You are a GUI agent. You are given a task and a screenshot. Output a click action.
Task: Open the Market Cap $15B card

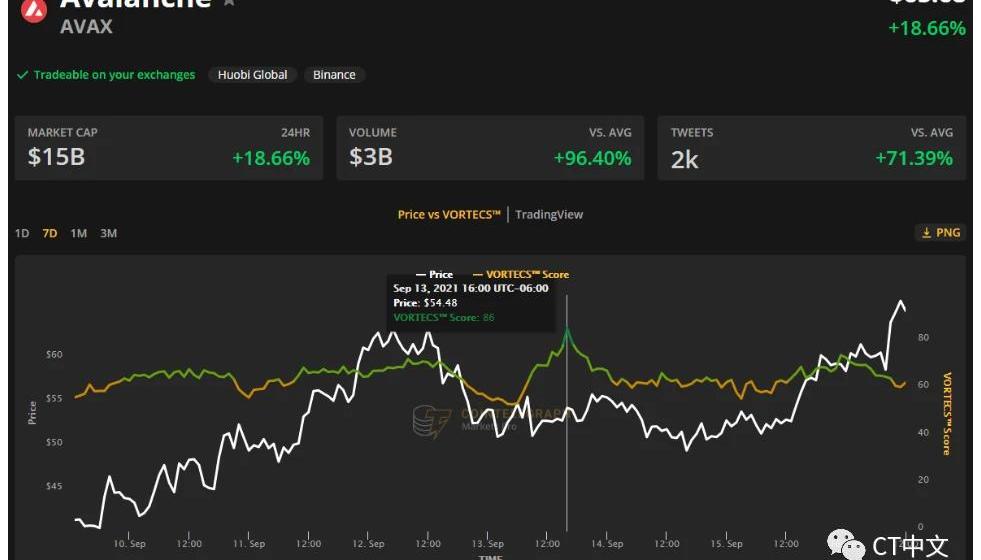tap(168, 148)
